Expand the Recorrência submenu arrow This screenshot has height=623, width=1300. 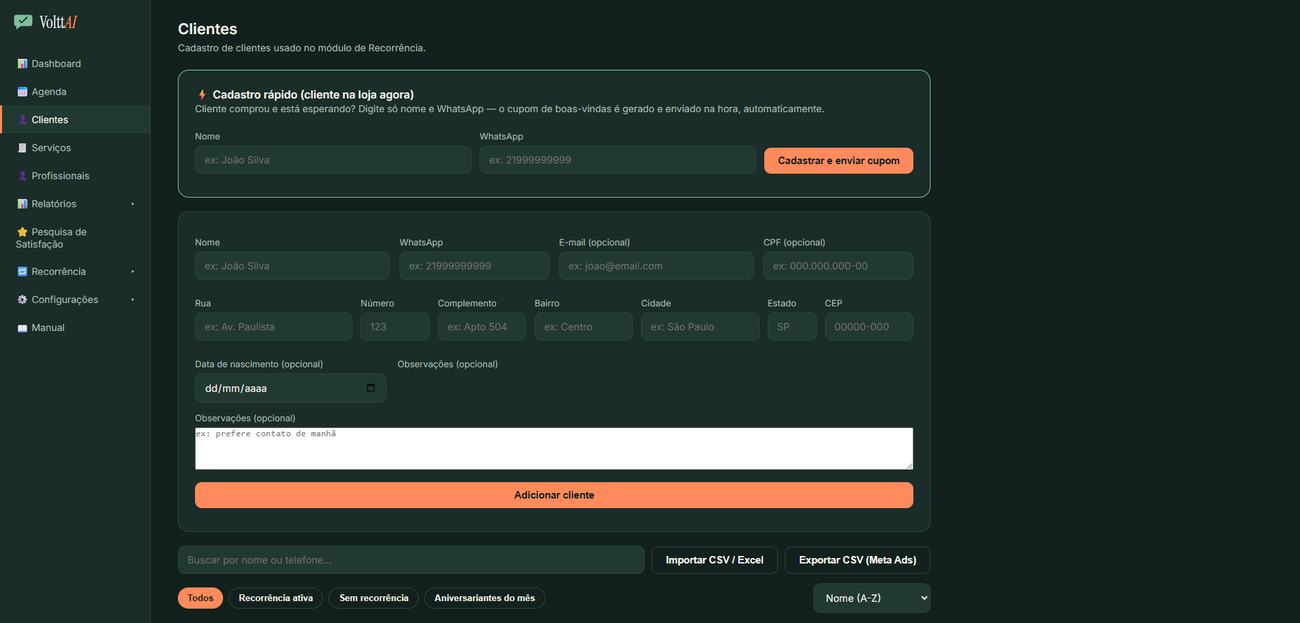132,272
